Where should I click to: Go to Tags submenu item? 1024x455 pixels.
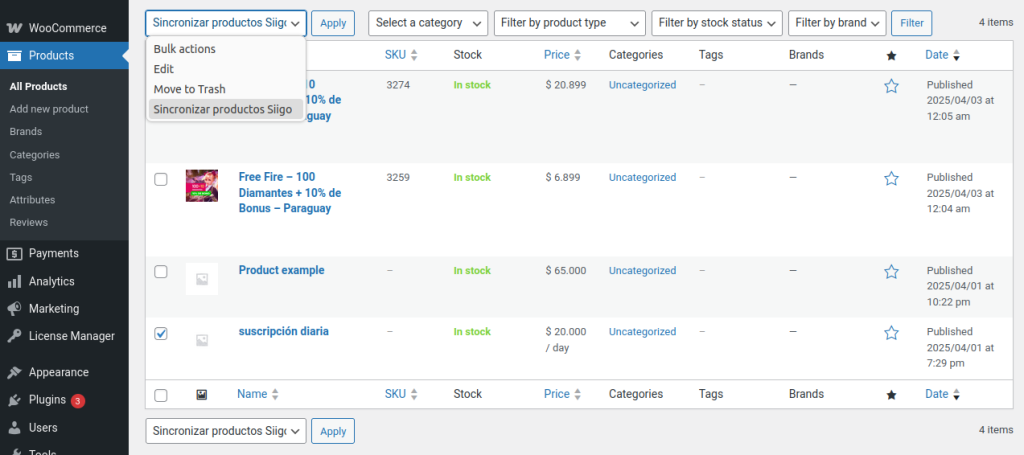point(21,177)
